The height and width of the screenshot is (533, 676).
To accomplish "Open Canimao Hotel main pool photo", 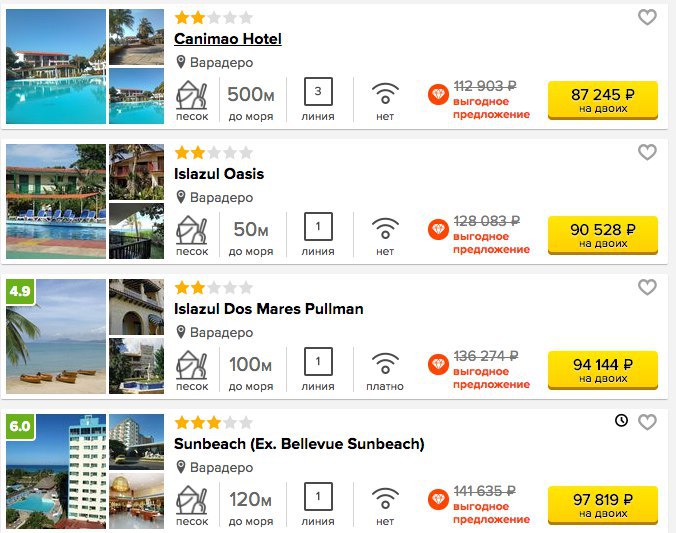I will coord(56,66).
